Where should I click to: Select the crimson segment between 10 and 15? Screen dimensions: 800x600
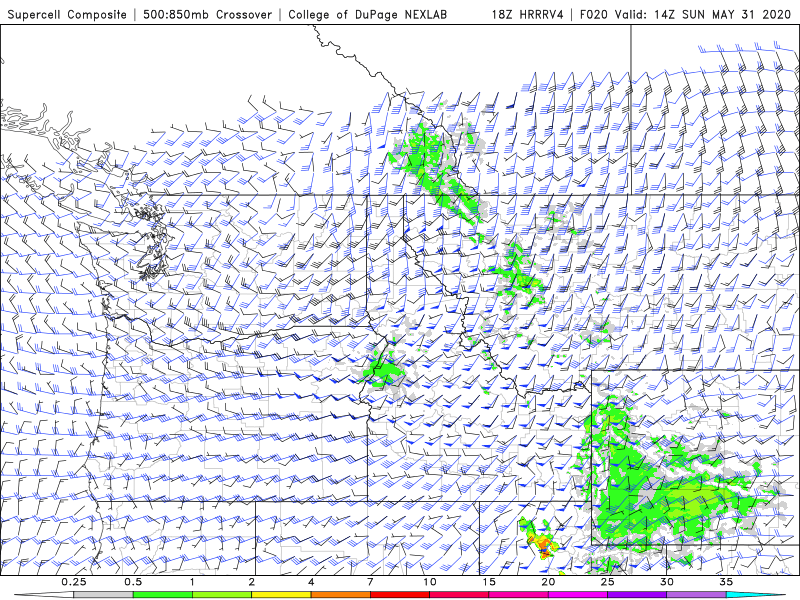[x=459, y=594]
